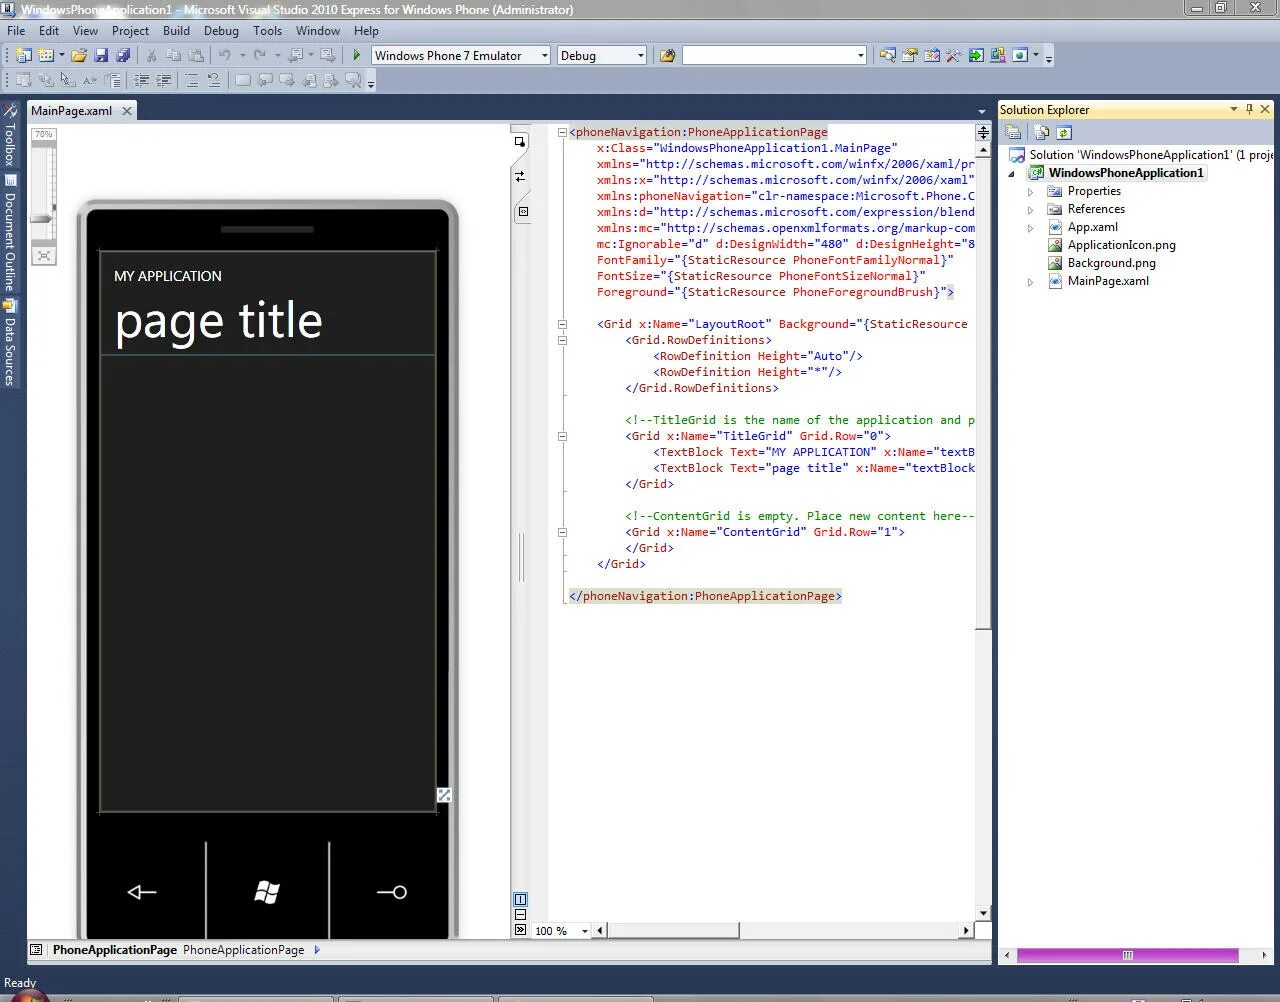Collapse the split pane with the chevron button
The image size is (1280, 1002).
pos(520,930)
